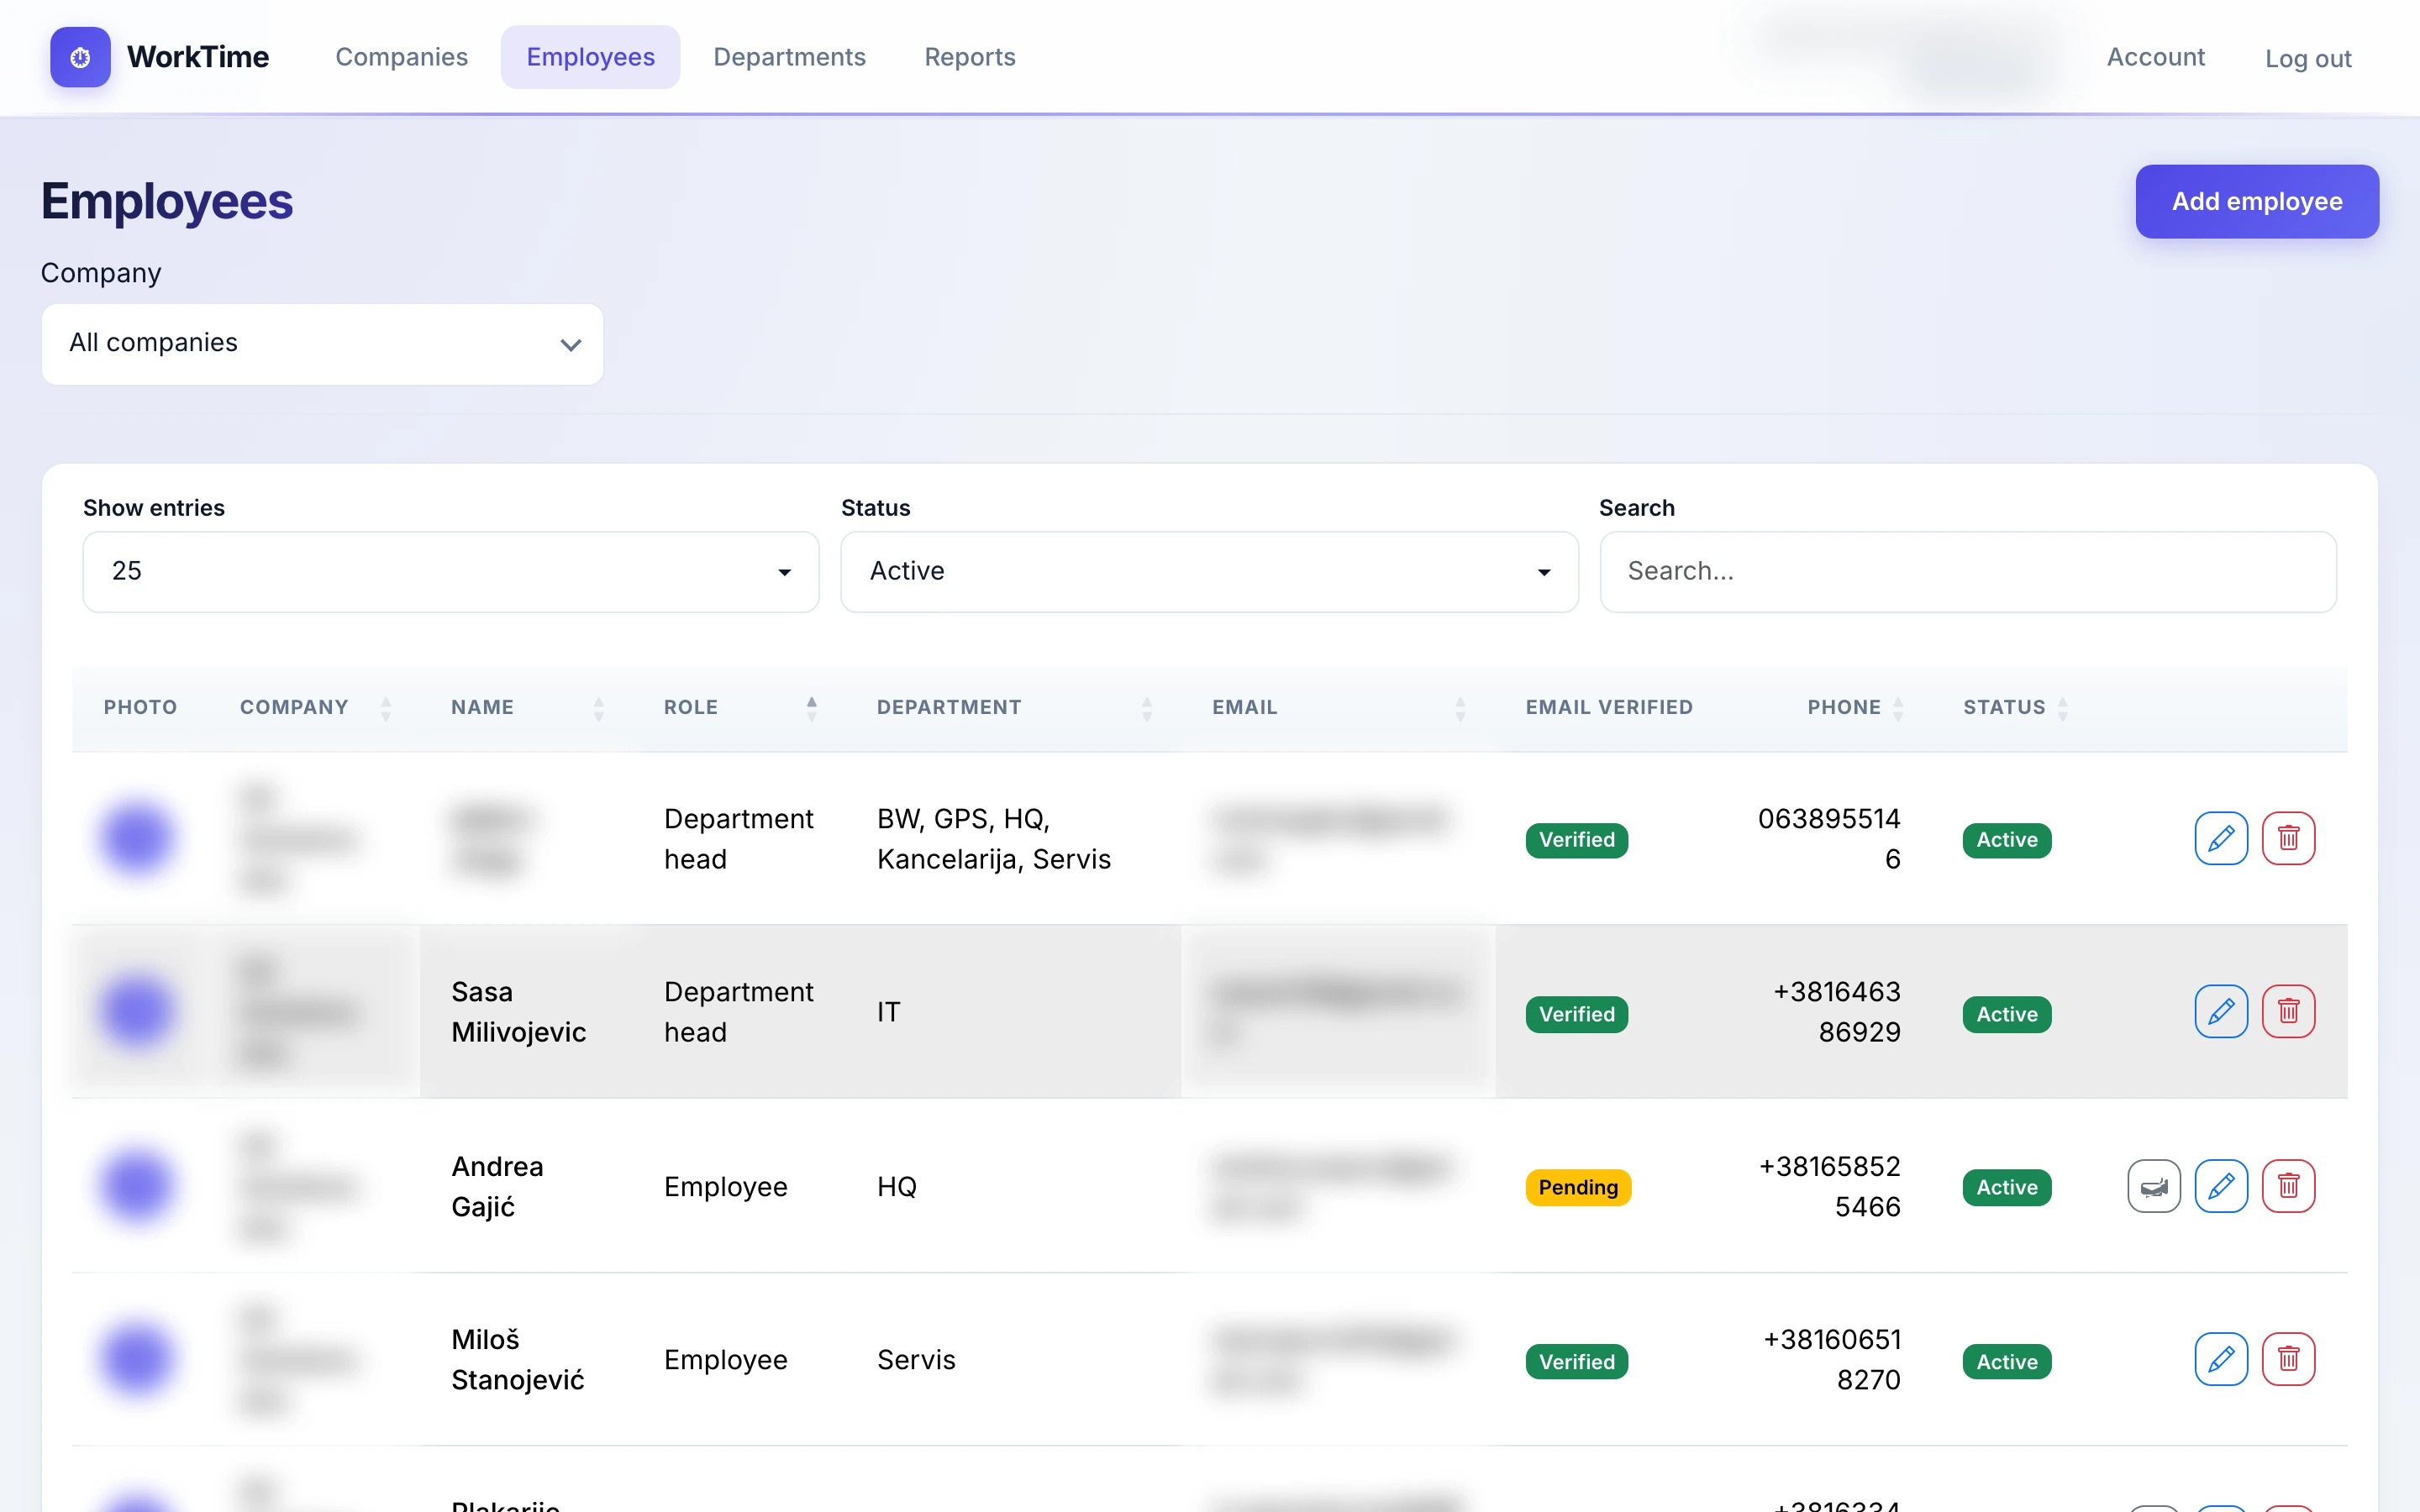The height and width of the screenshot is (1512, 2420).
Task: Click the Pending badge for Andrea Gajić
Action: click(x=1578, y=1187)
